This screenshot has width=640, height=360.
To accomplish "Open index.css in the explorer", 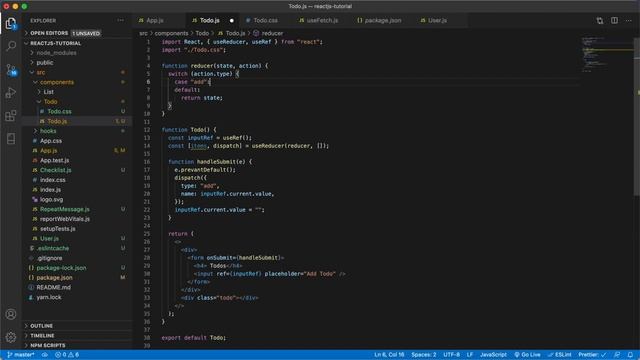I will pyautogui.click(x=53, y=180).
